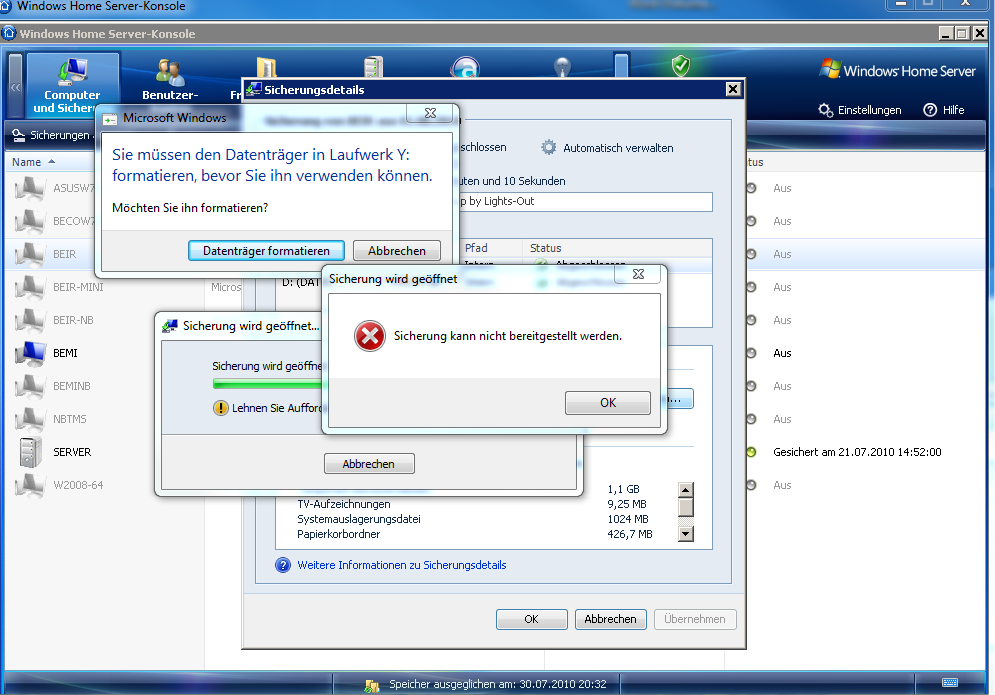The image size is (995, 695).
Task: Click the keyboard icon in status bar
Action: pyautogui.click(x=950, y=682)
